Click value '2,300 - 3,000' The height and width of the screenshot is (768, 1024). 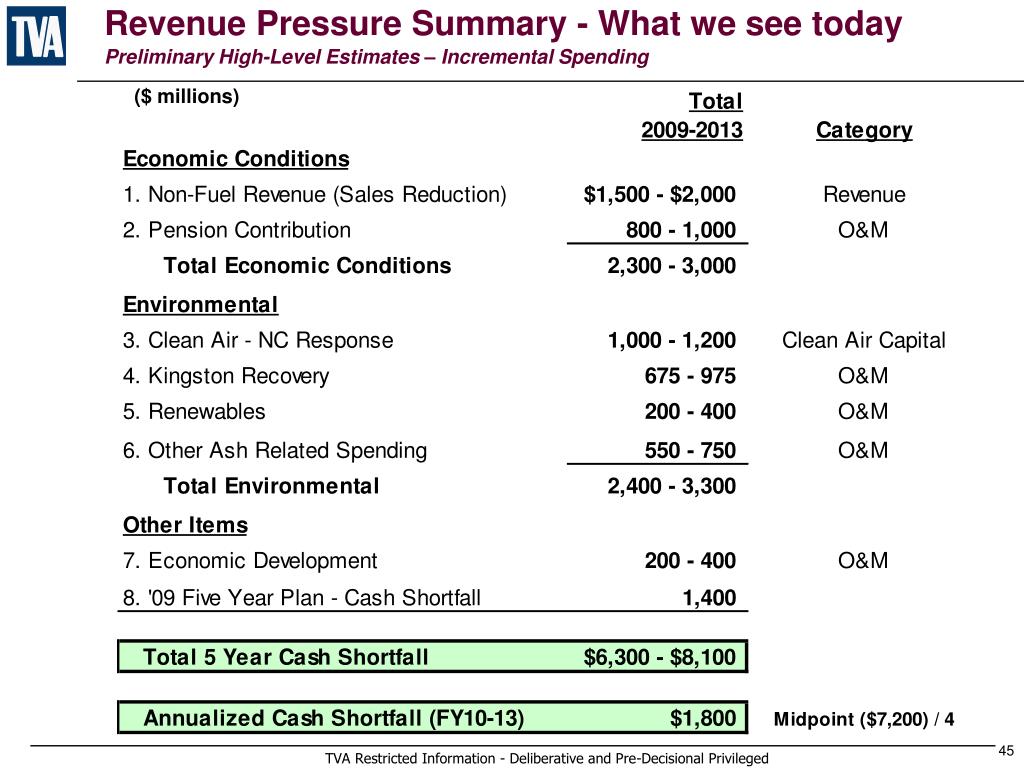[671, 266]
